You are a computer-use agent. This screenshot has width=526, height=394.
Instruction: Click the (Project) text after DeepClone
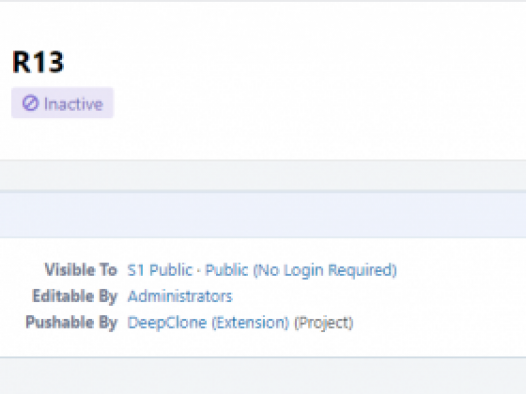[x=324, y=323]
